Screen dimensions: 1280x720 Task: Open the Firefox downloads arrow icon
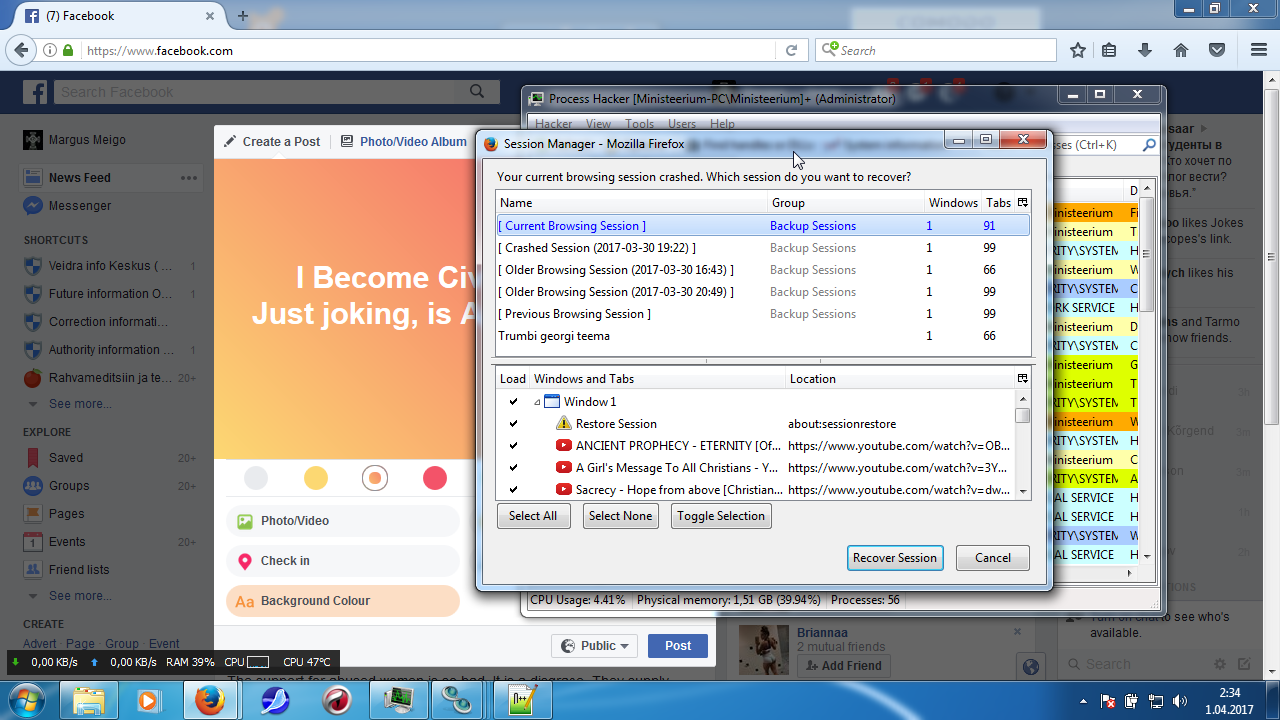pyautogui.click(x=1146, y=50)
